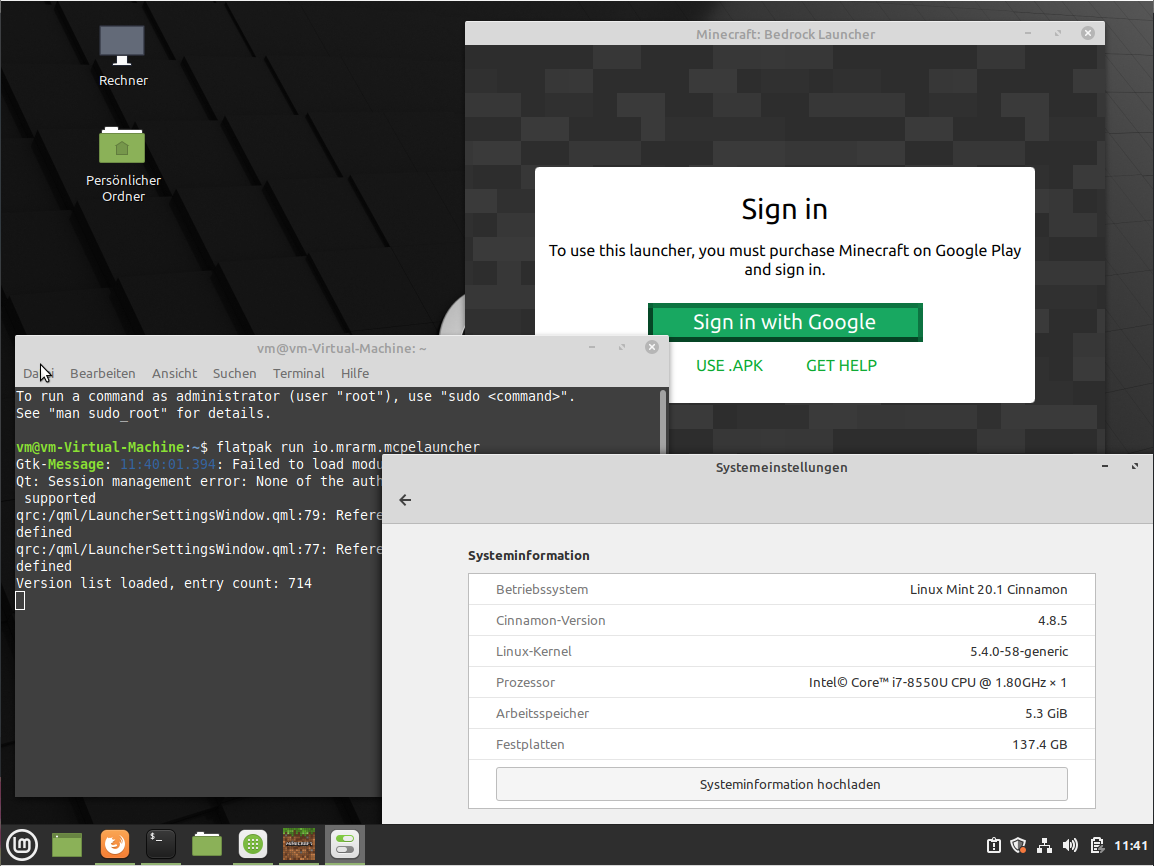Image resolution: width=1154 pixels, height=866 pixels.
Task: Click Systeminformation hochladen button
Action: pos(782,784)
